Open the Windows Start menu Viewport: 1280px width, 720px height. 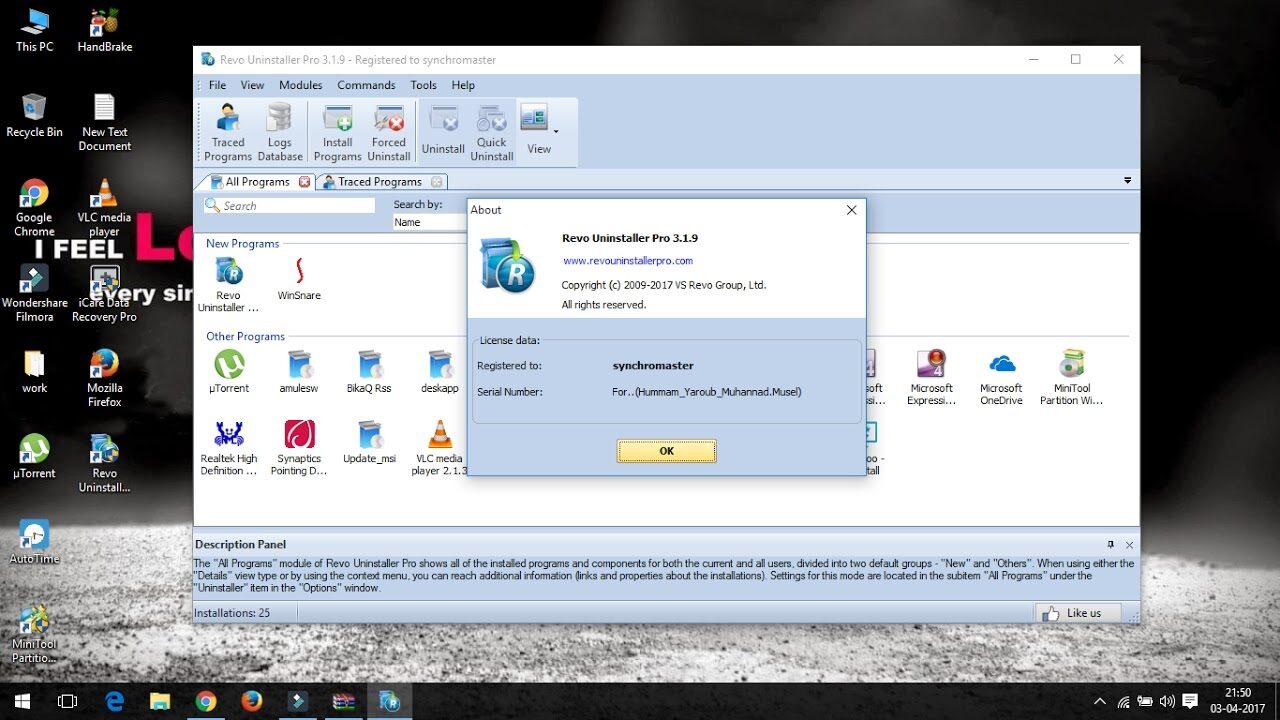(22, 701)
